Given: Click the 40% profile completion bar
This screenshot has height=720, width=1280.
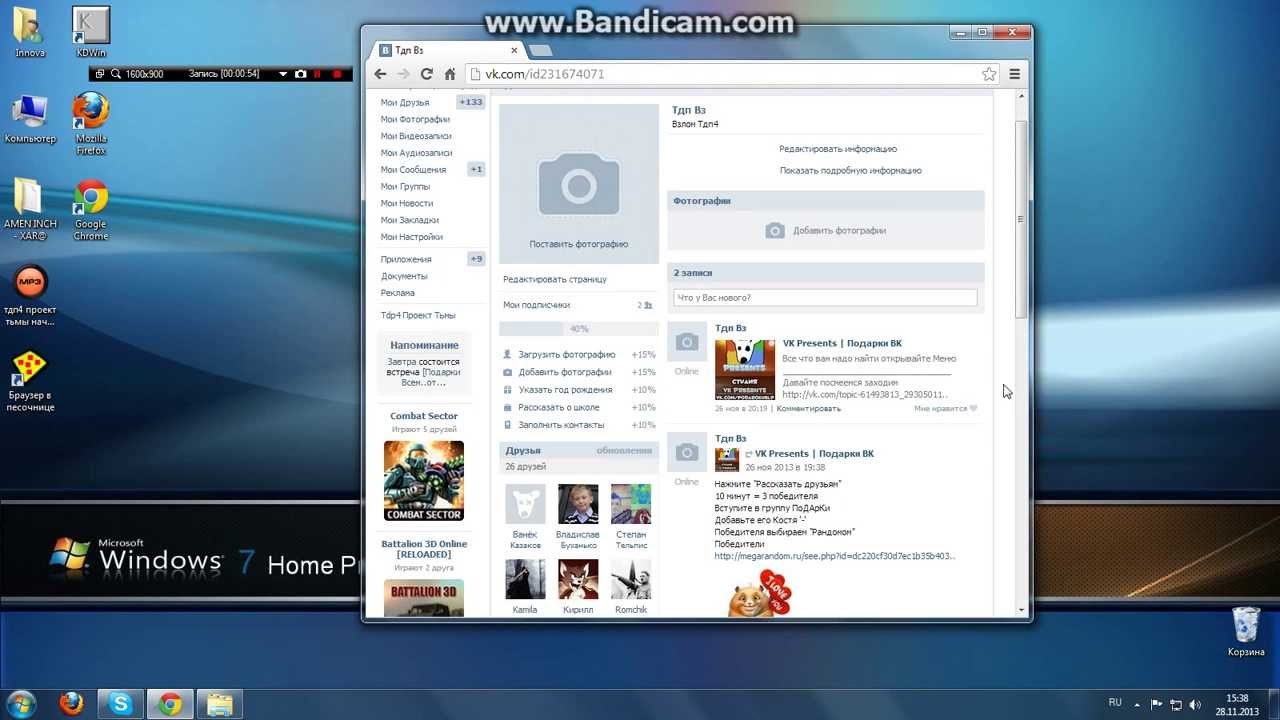Looking at the screenshot, I should point(579,329).
